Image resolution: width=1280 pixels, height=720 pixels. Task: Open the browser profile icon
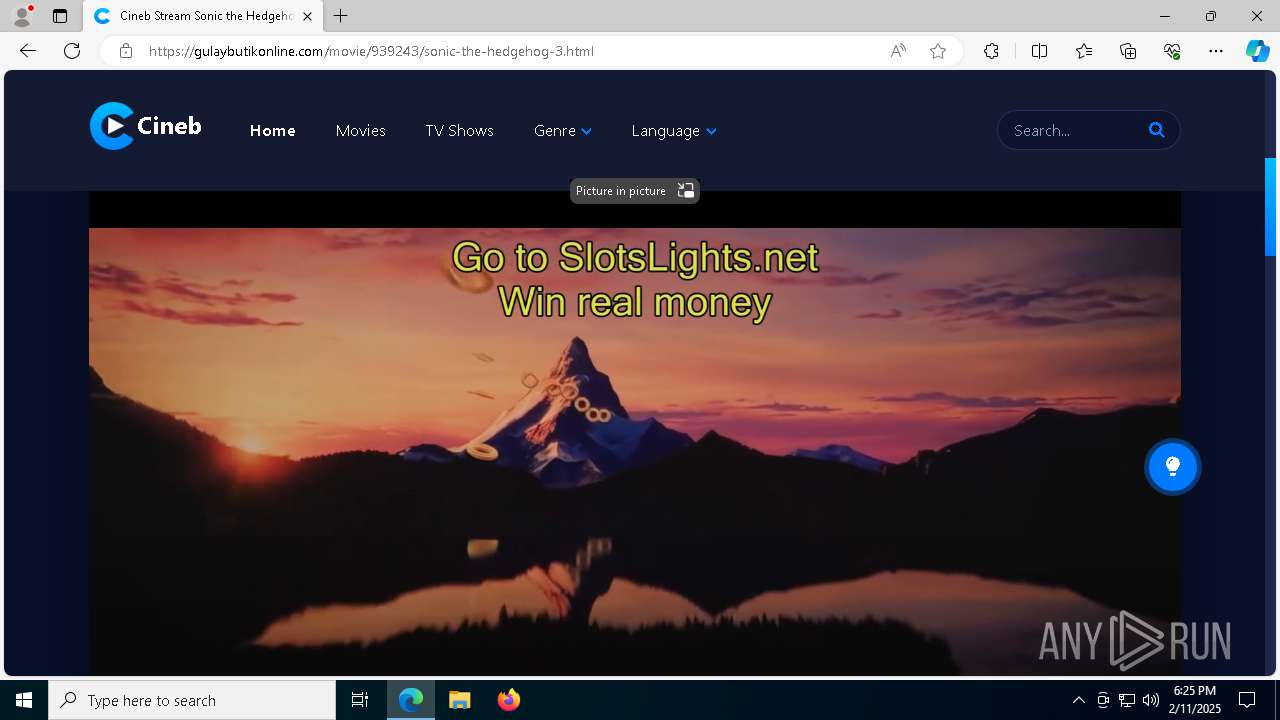pyautogui.click(x=22, y=16)
